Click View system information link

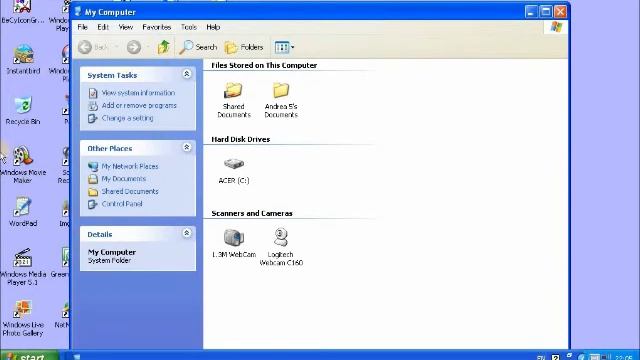pyautogui.click(x=138, y=93)
